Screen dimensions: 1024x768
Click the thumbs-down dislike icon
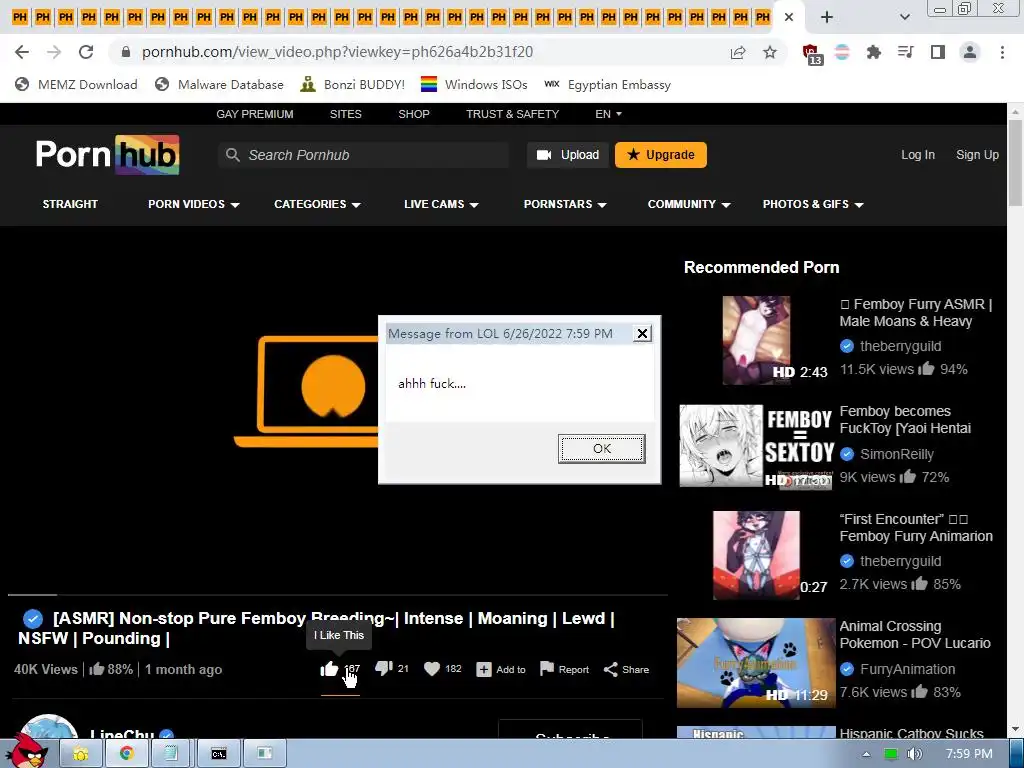point(383,668)
